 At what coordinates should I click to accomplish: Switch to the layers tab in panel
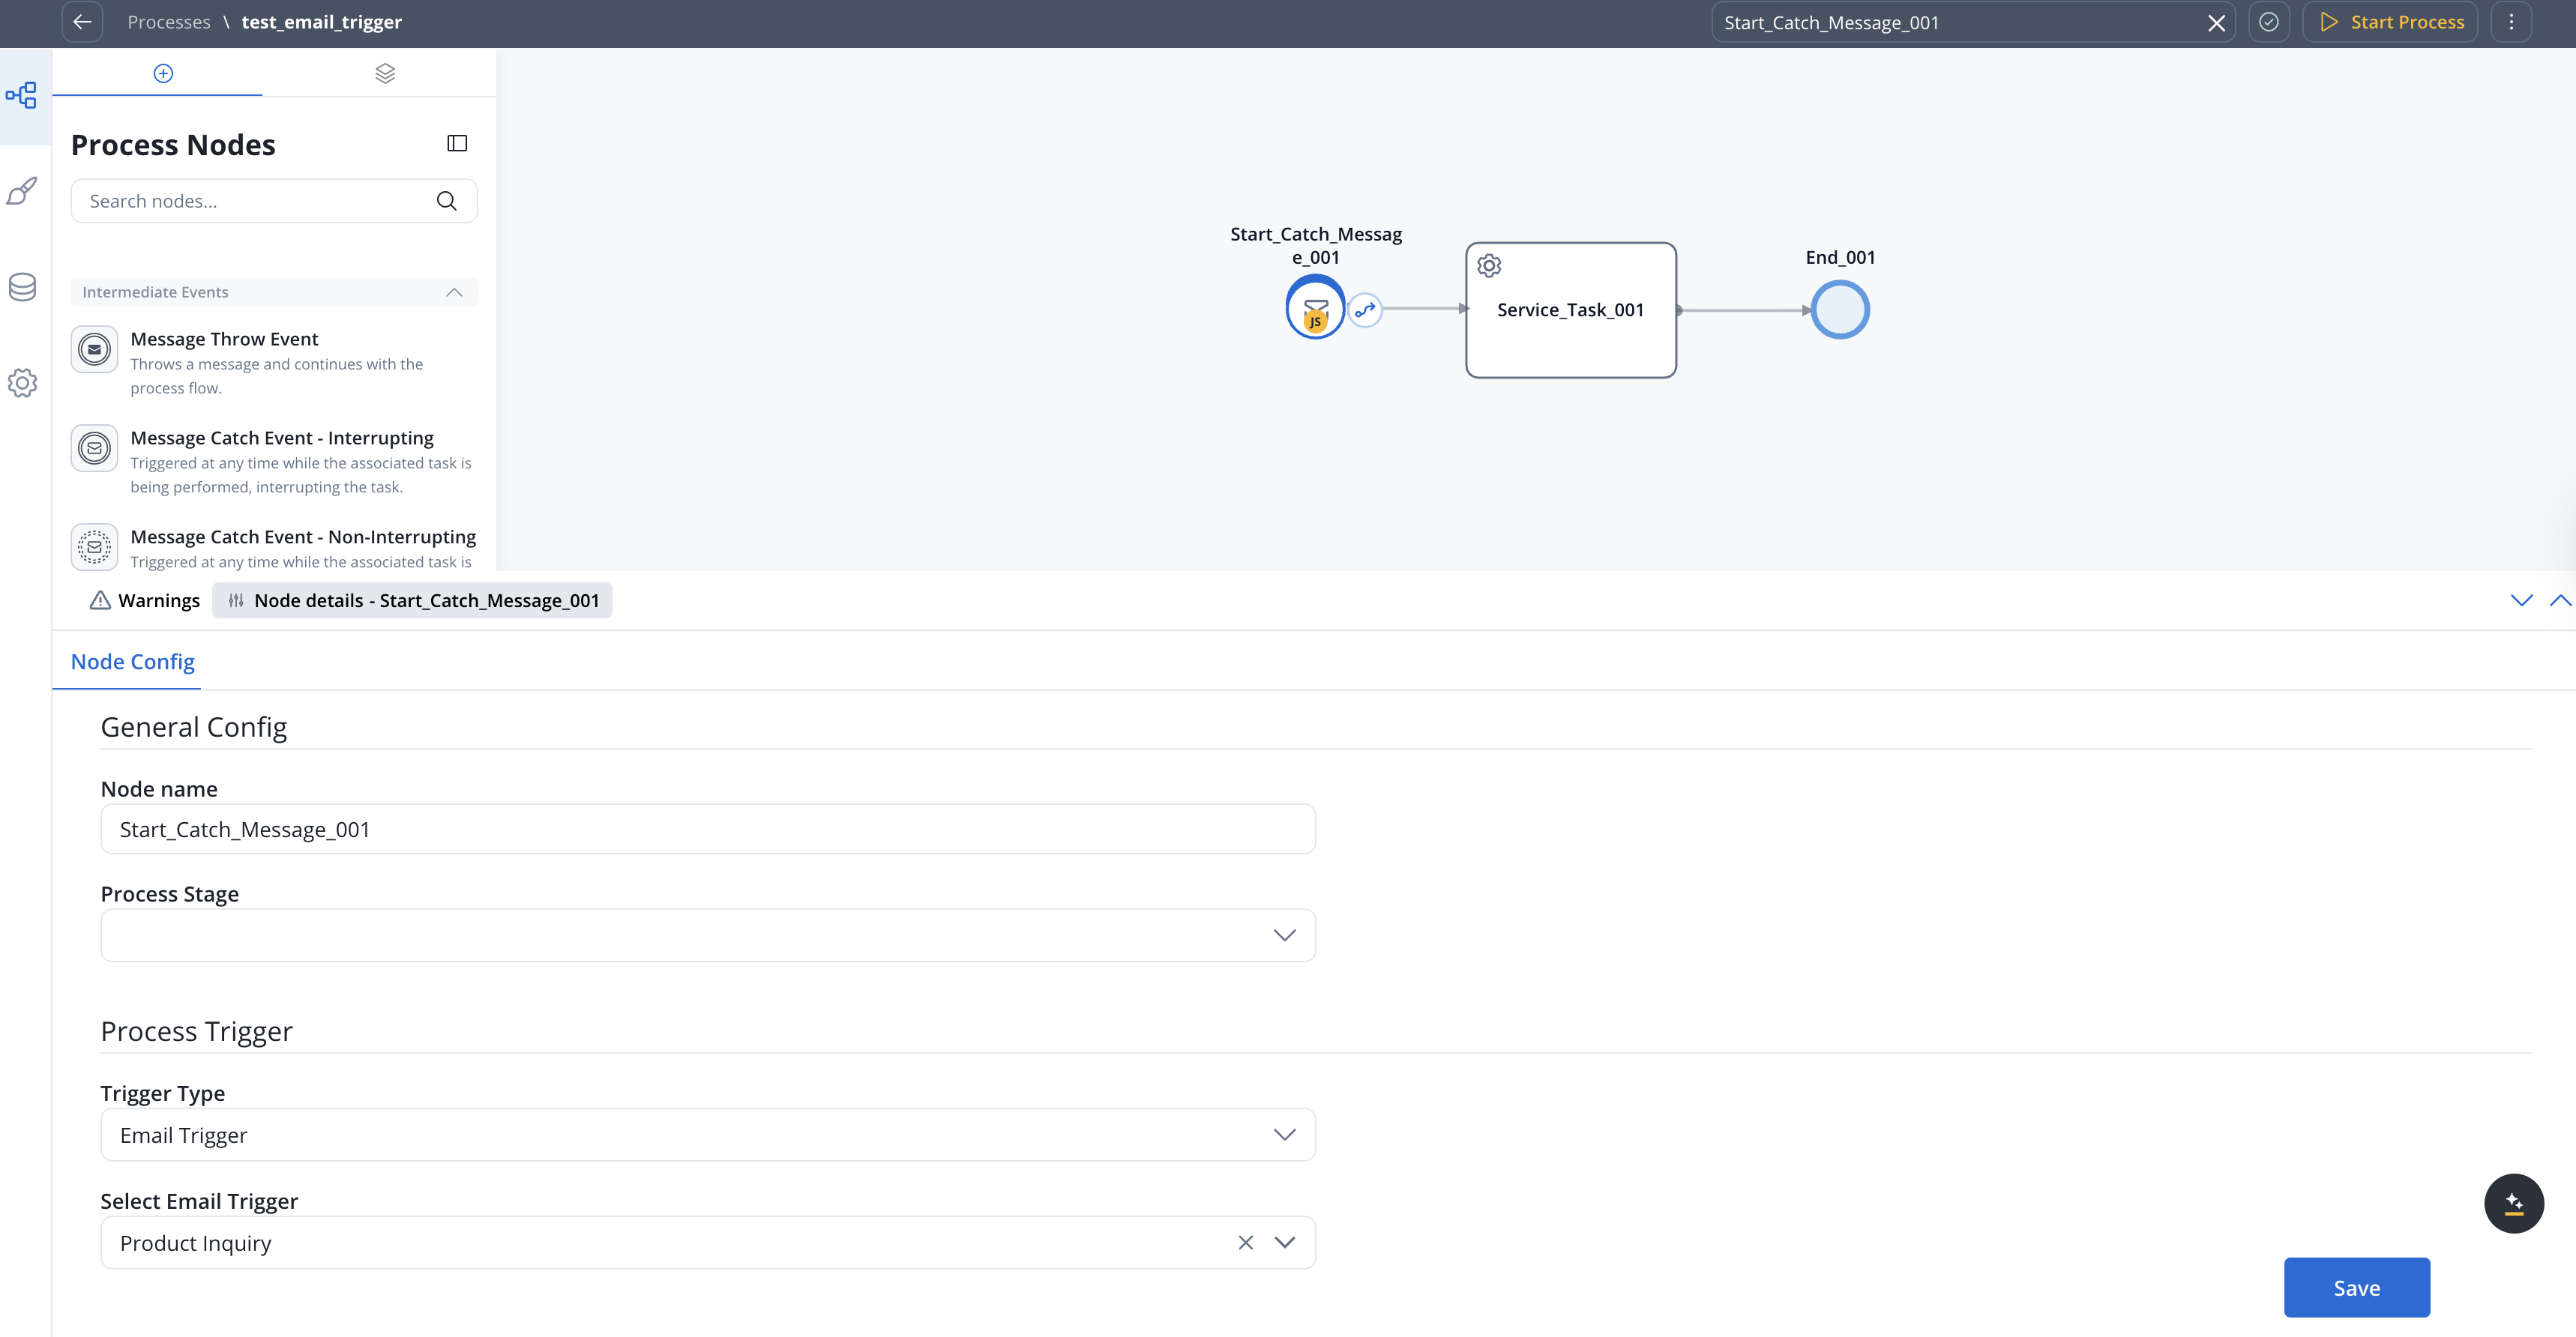point(385,73)
